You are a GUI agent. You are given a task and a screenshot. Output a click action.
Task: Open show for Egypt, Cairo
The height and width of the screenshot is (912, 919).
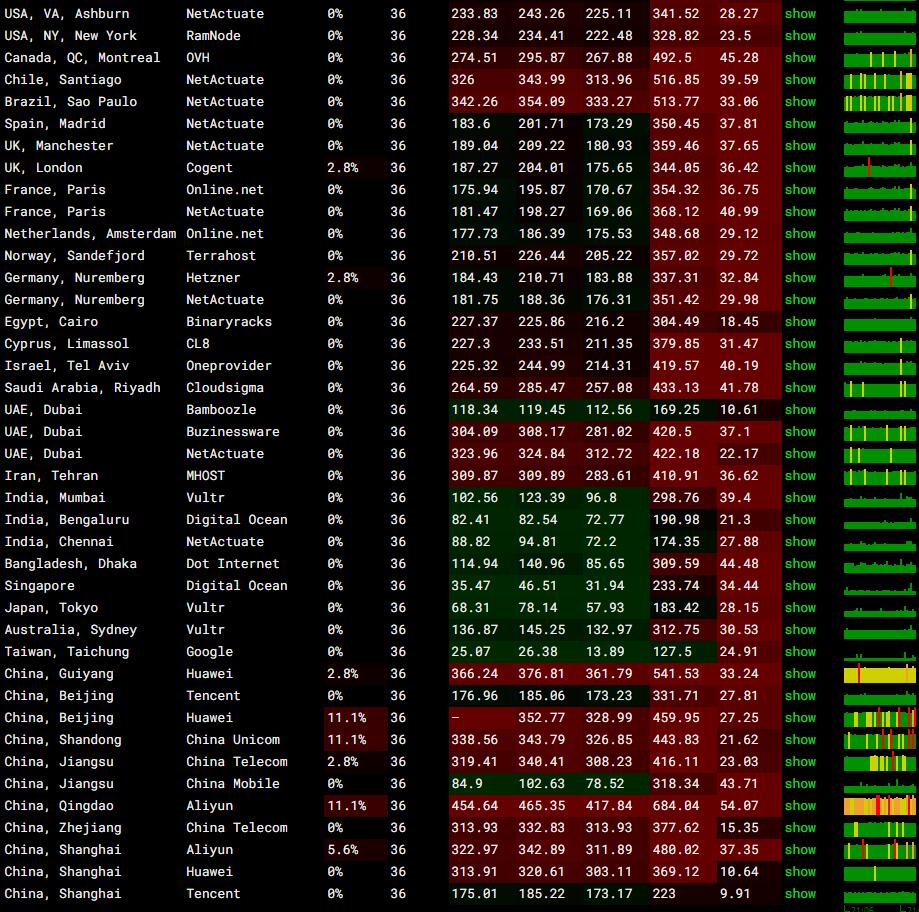point(800,321)
